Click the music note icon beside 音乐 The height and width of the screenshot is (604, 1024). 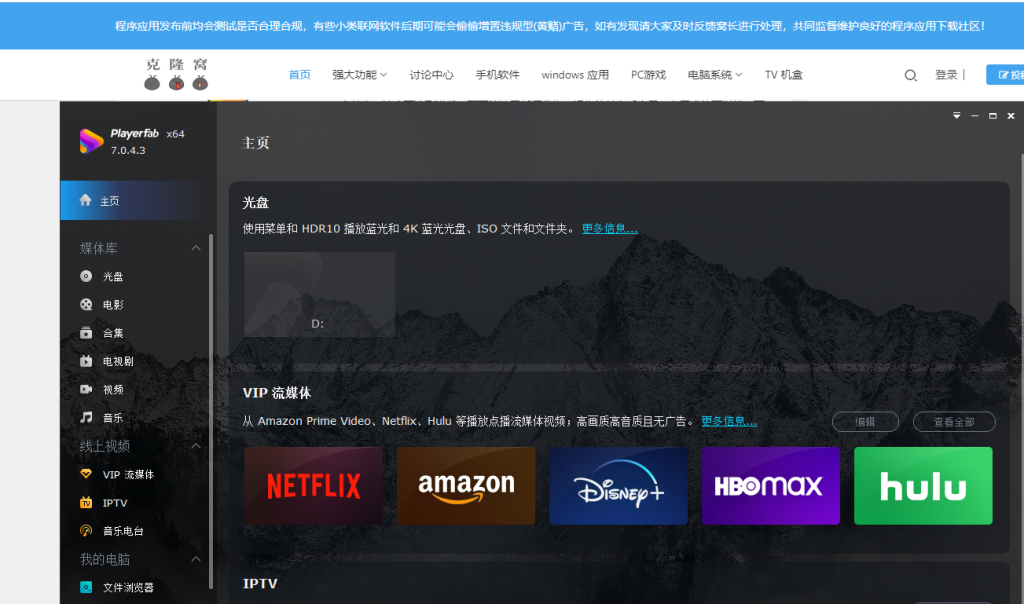coord(86,417)
